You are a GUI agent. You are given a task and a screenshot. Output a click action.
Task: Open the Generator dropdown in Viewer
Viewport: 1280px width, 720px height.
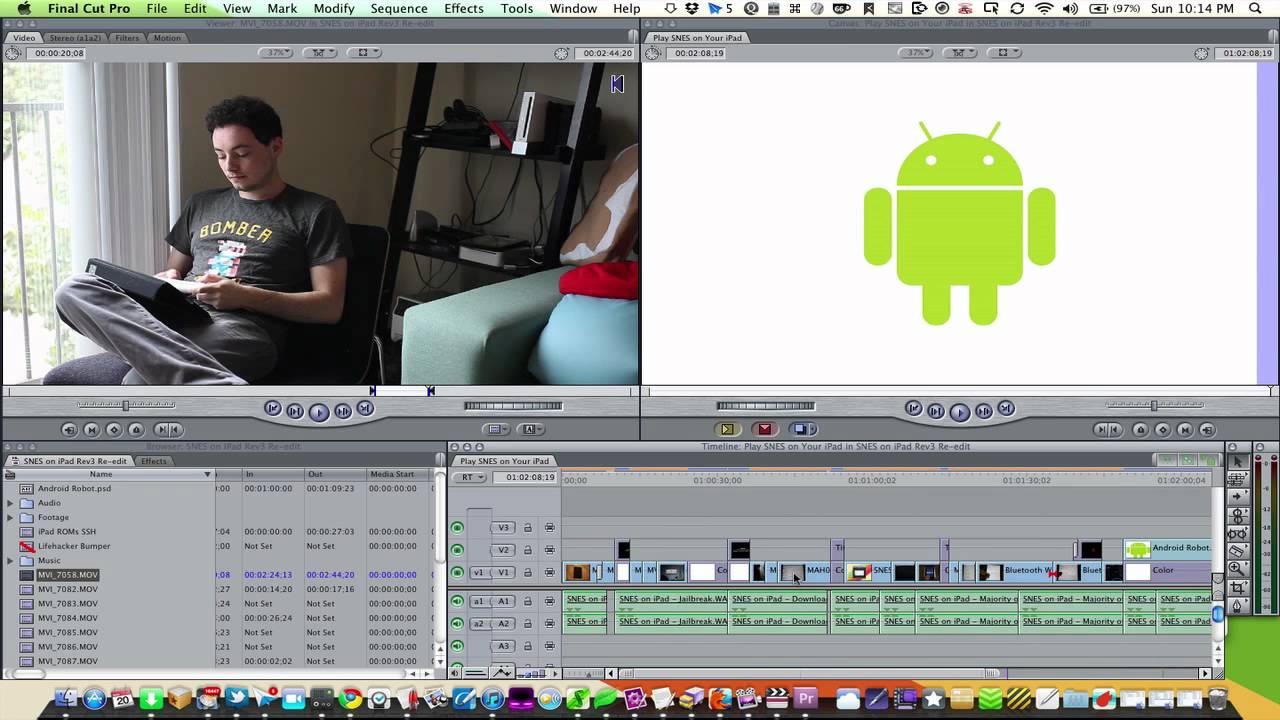point(529,429)
